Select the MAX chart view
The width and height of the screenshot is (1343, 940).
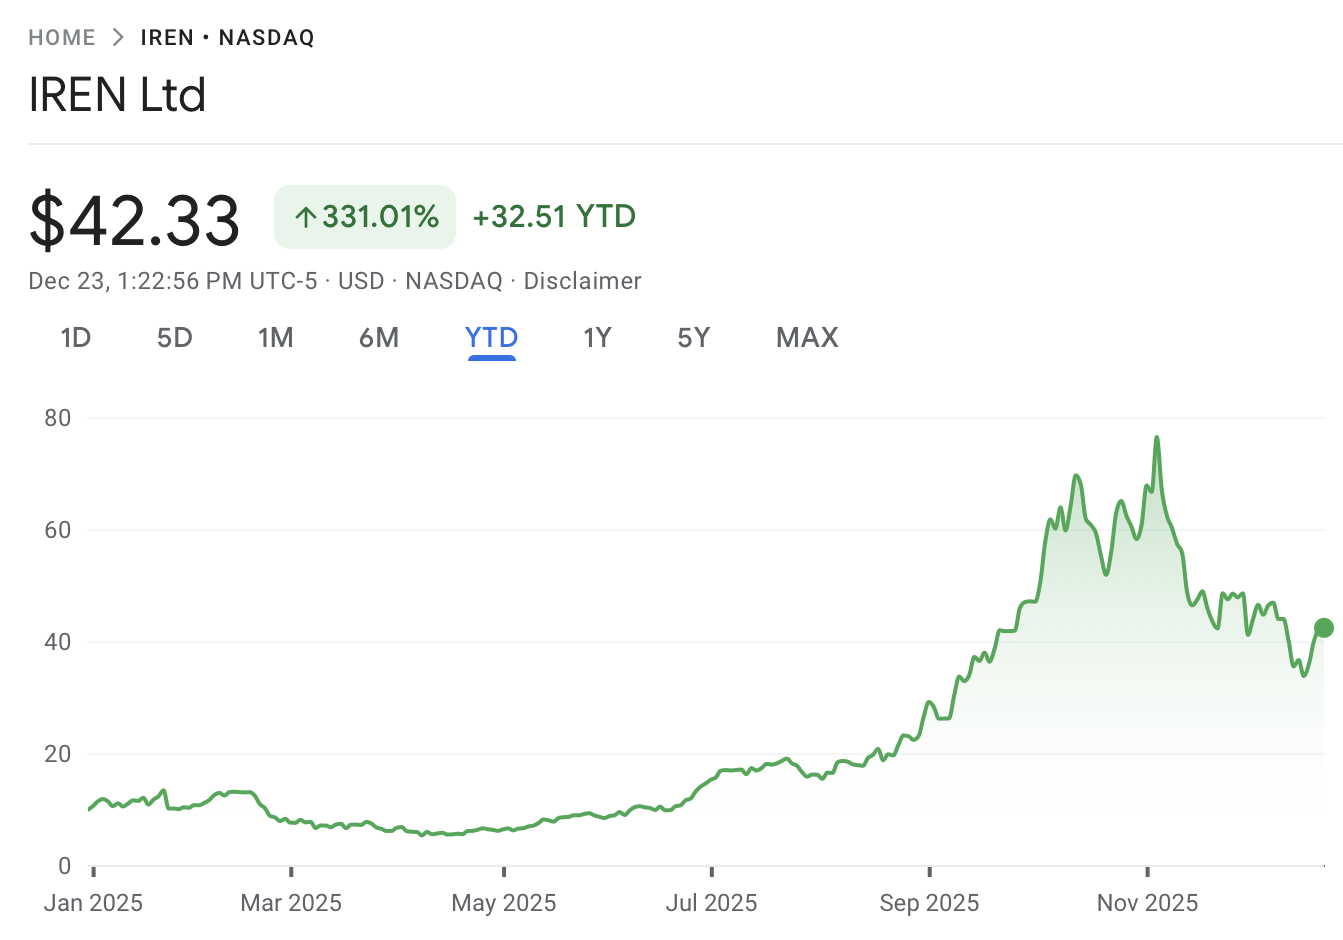click(806, 338)
